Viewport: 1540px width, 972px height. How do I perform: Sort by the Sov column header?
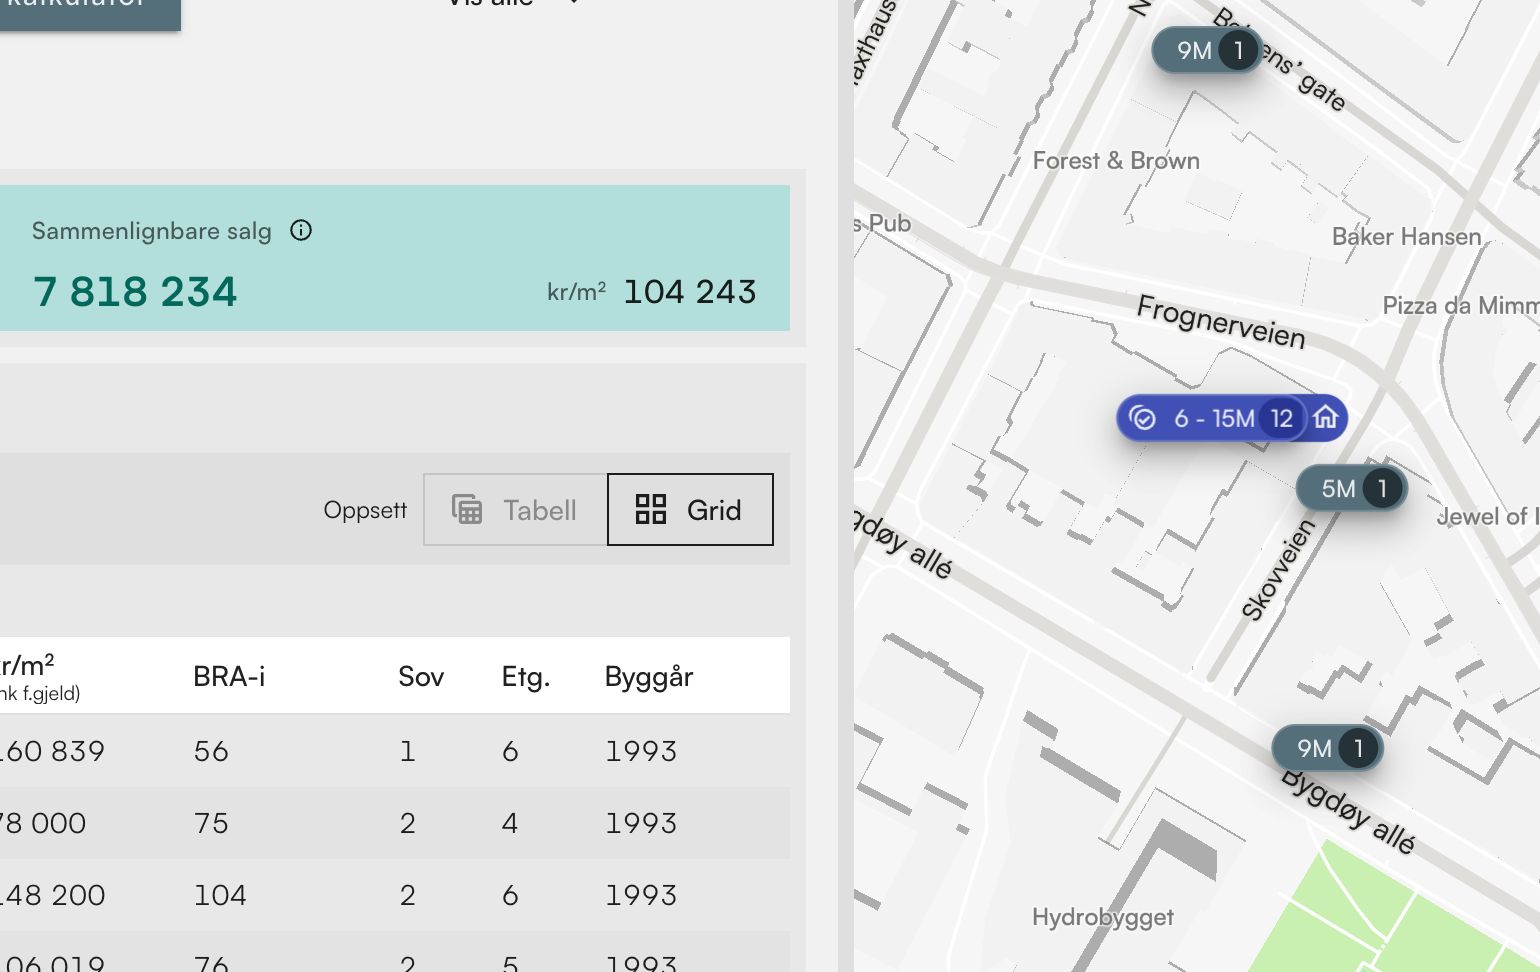coord(420,677)
